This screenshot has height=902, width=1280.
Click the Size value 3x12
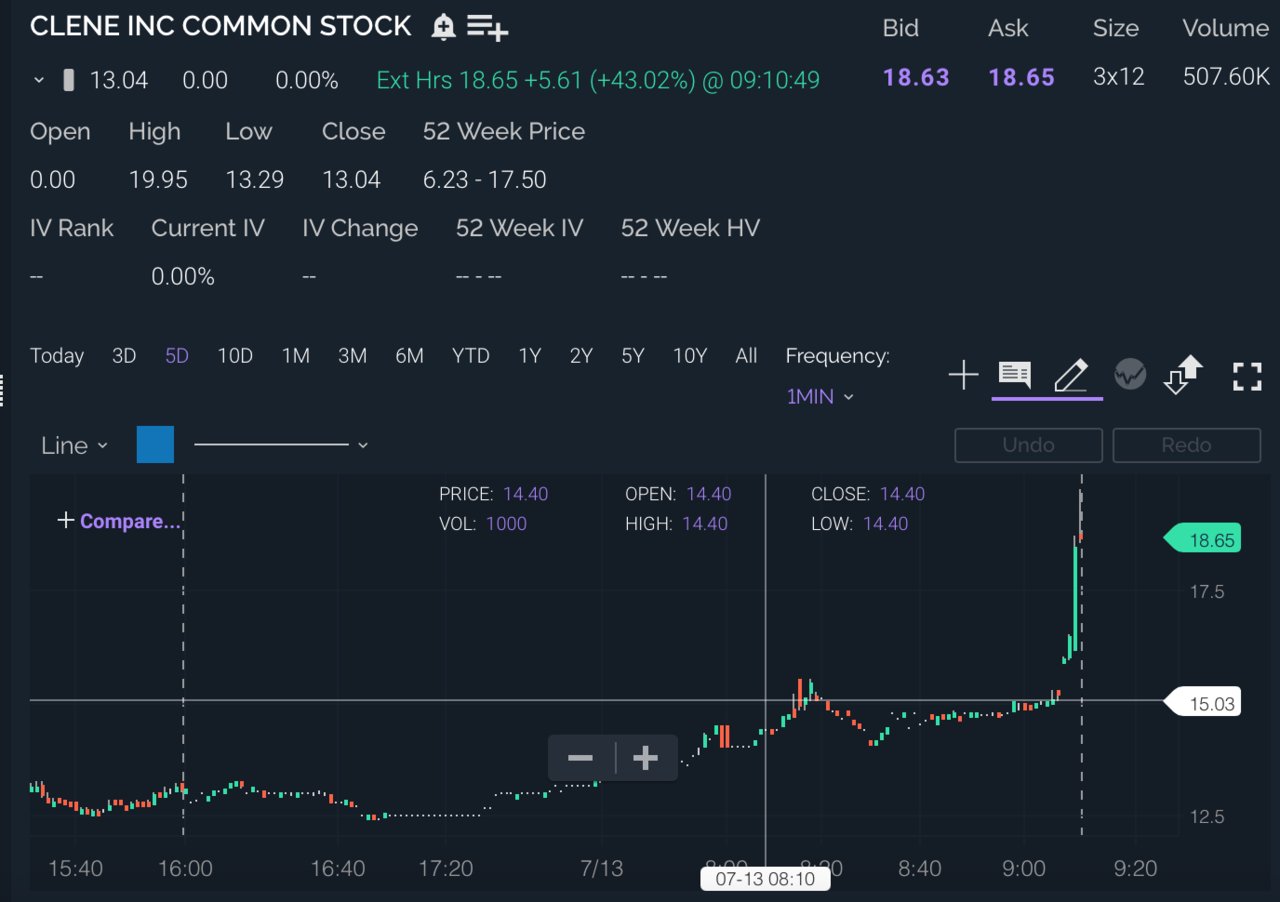tap(1118, 77)
